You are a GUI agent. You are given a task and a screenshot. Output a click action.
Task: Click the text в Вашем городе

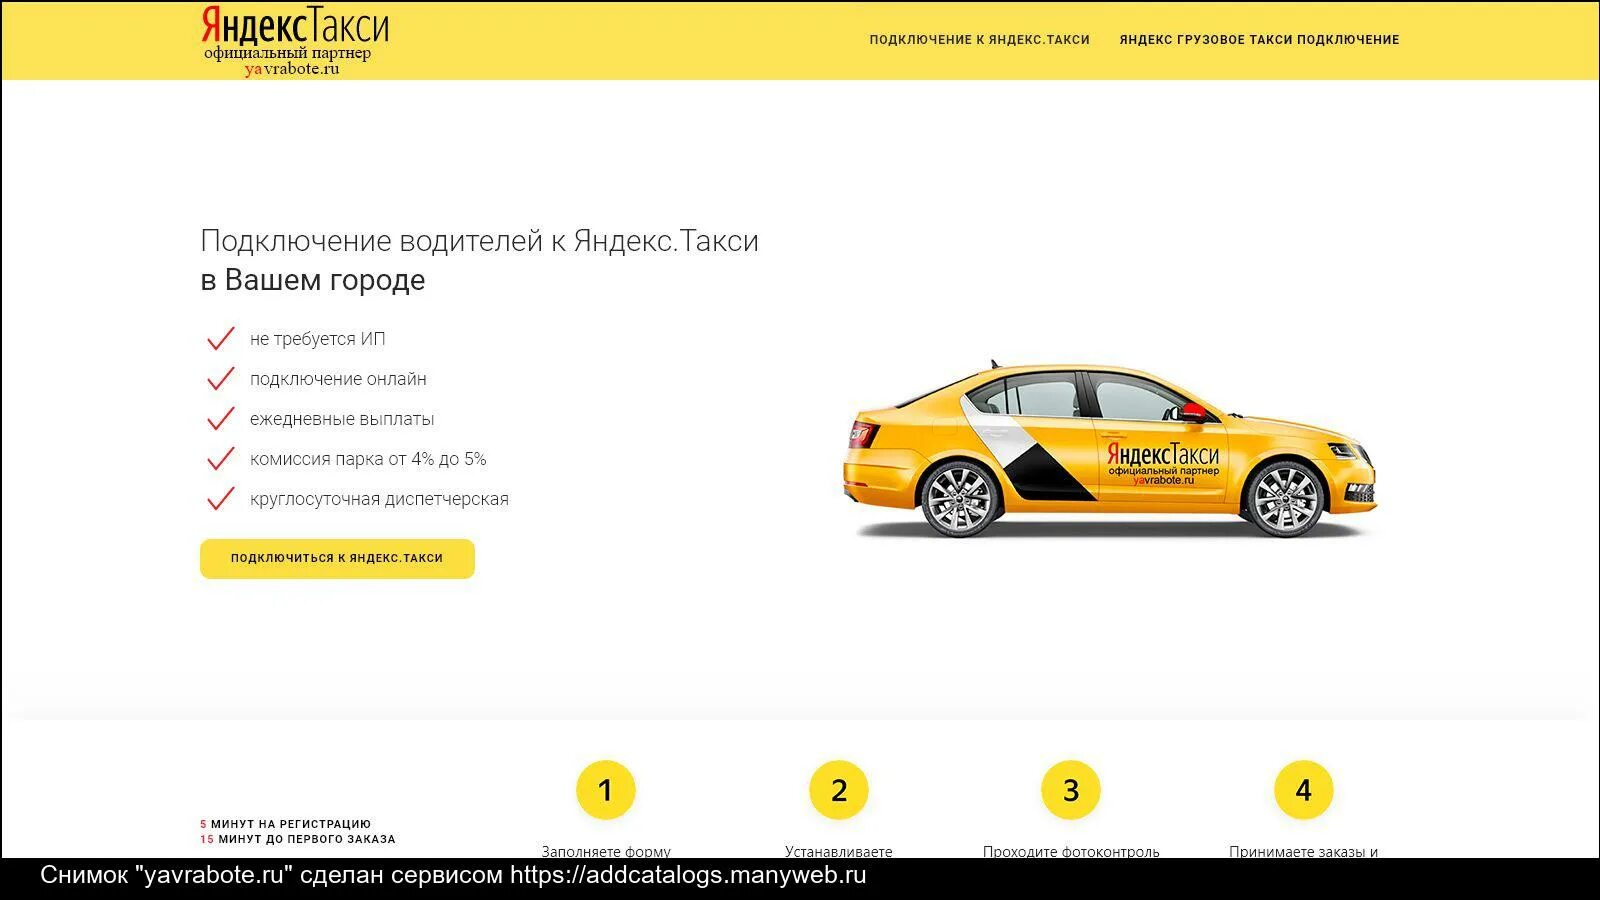pos(313,280)
